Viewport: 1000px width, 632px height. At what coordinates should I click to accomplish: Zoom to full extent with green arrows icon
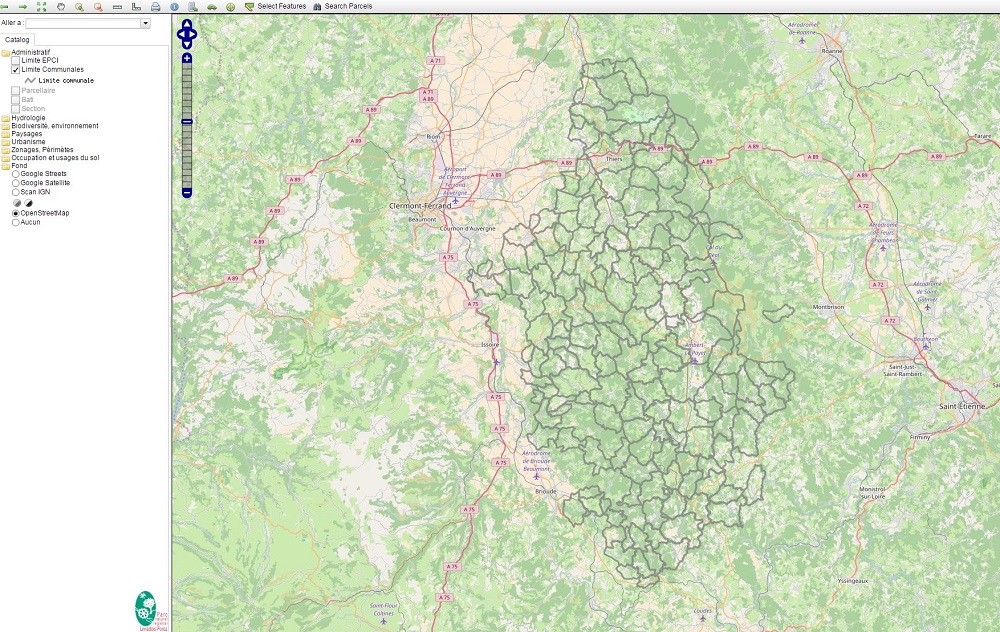pos(41,6)
